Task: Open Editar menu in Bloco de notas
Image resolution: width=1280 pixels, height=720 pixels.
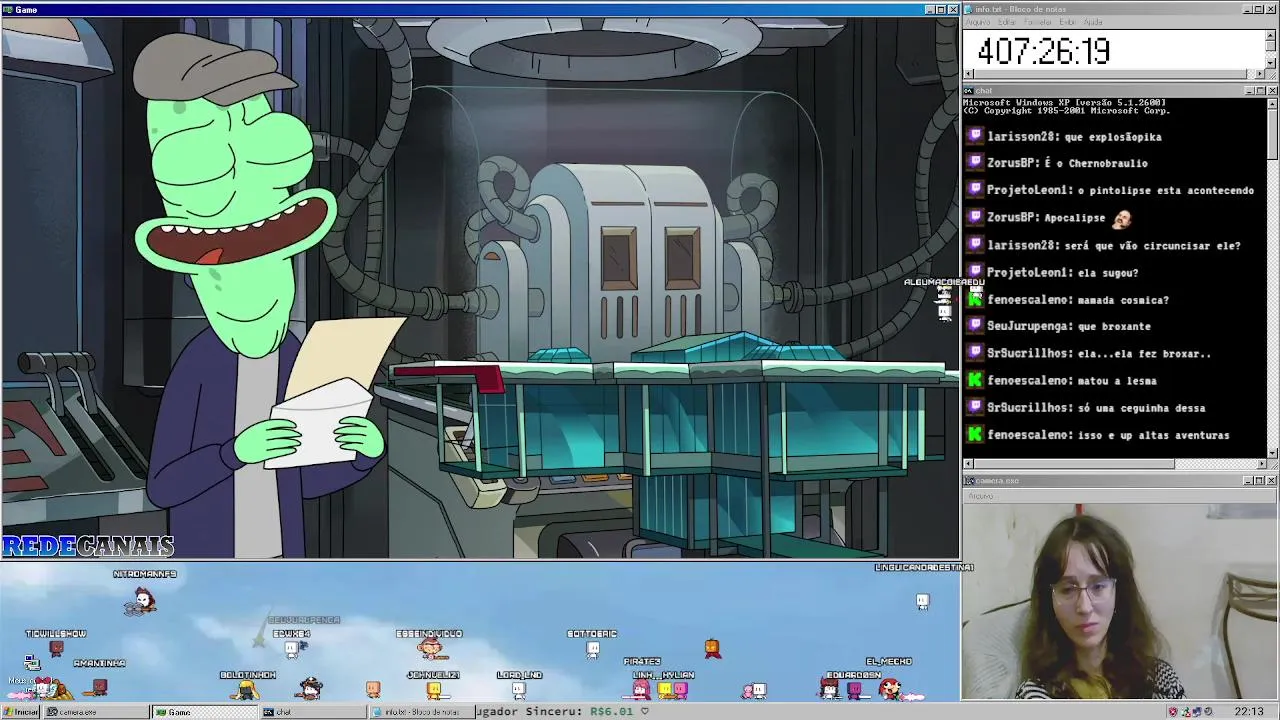Action: [1007, 22]
